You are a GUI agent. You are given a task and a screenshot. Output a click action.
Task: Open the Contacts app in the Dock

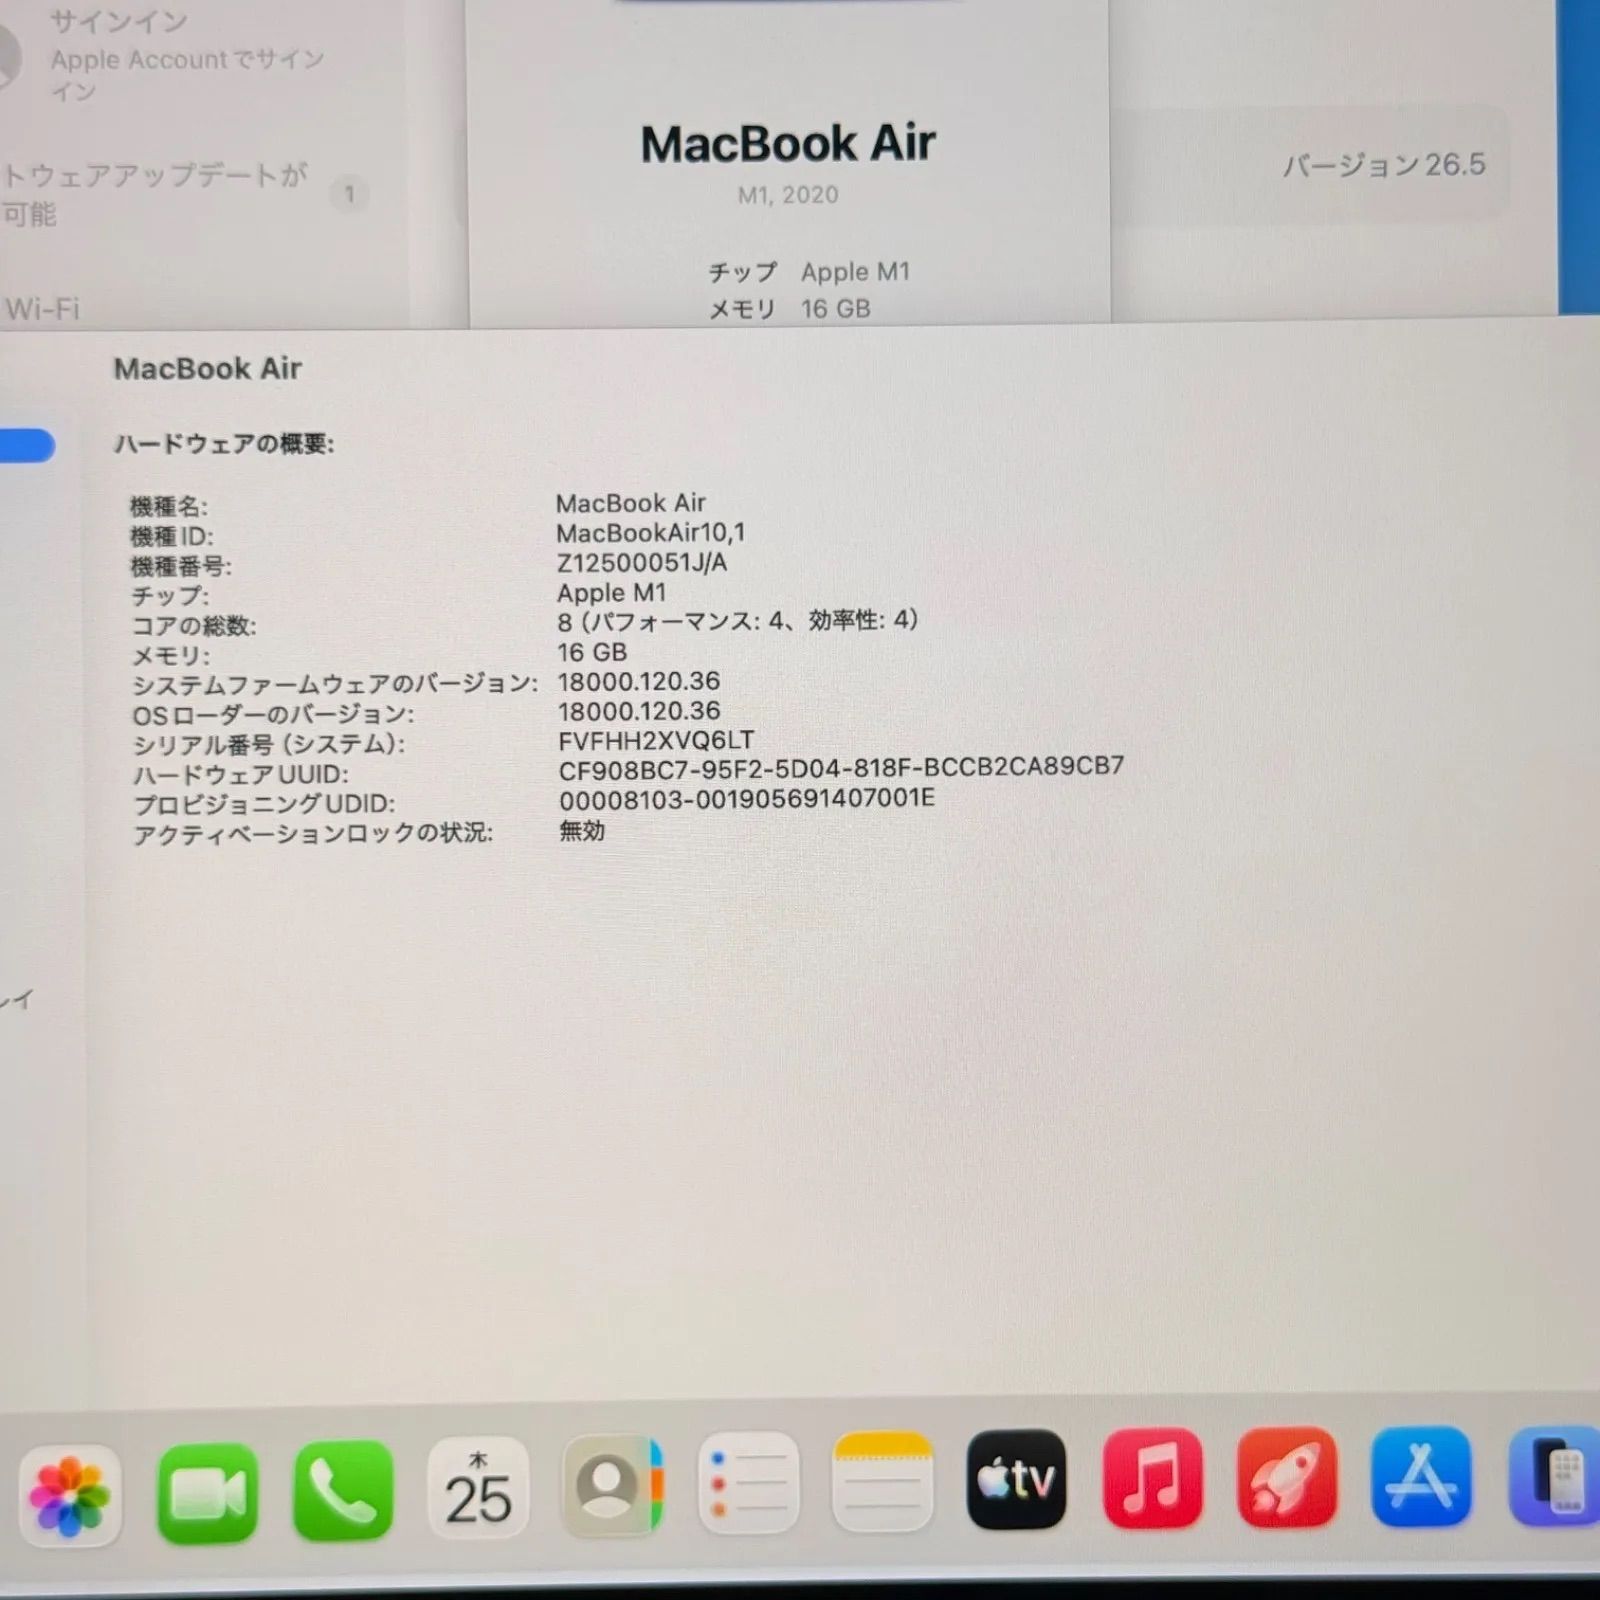pyautogui.click(x=613, y=1486)
